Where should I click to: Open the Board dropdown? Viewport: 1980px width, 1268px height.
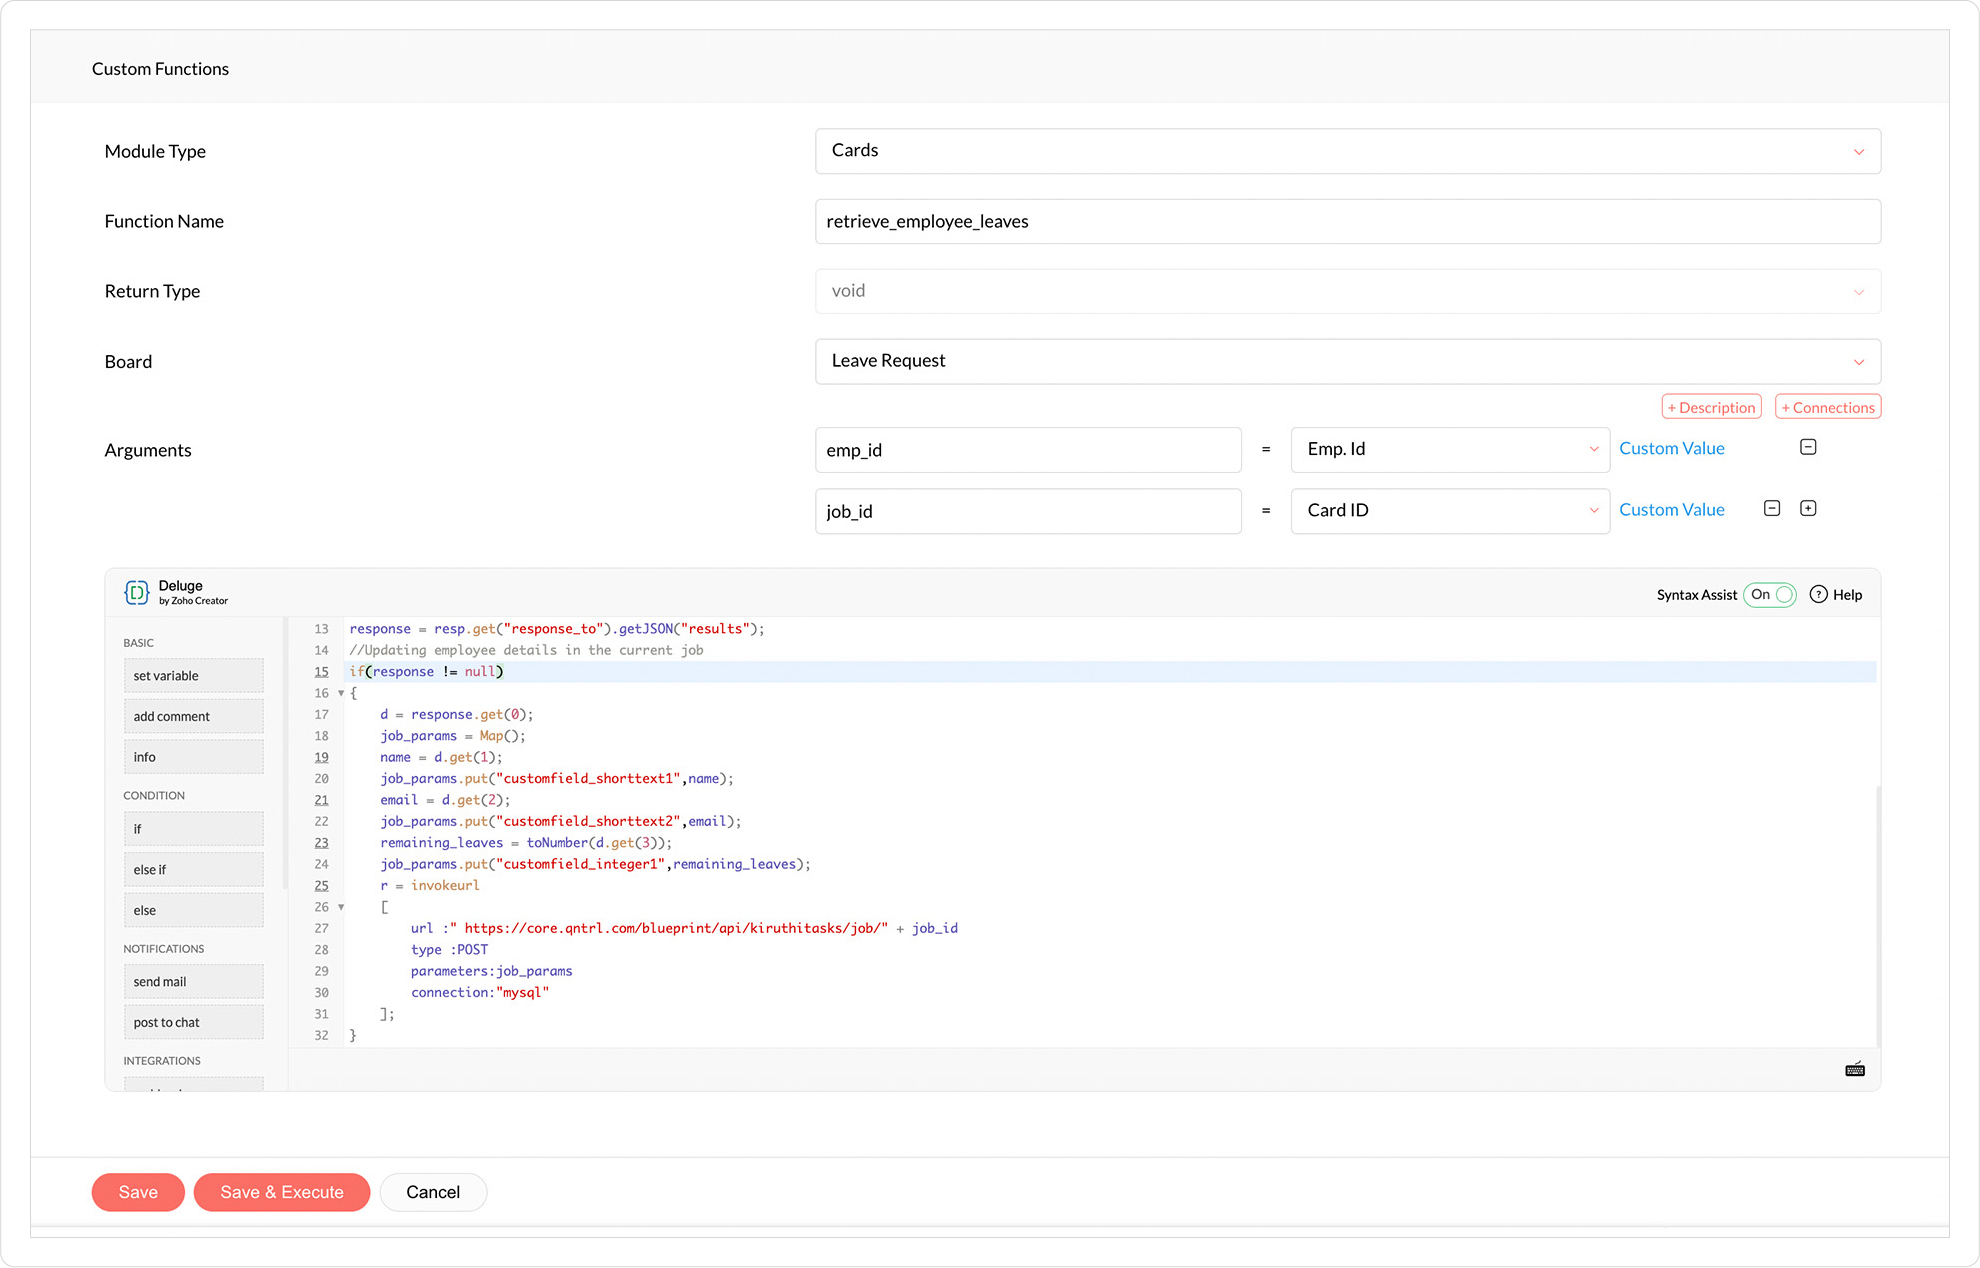(x=1347, y=361)
